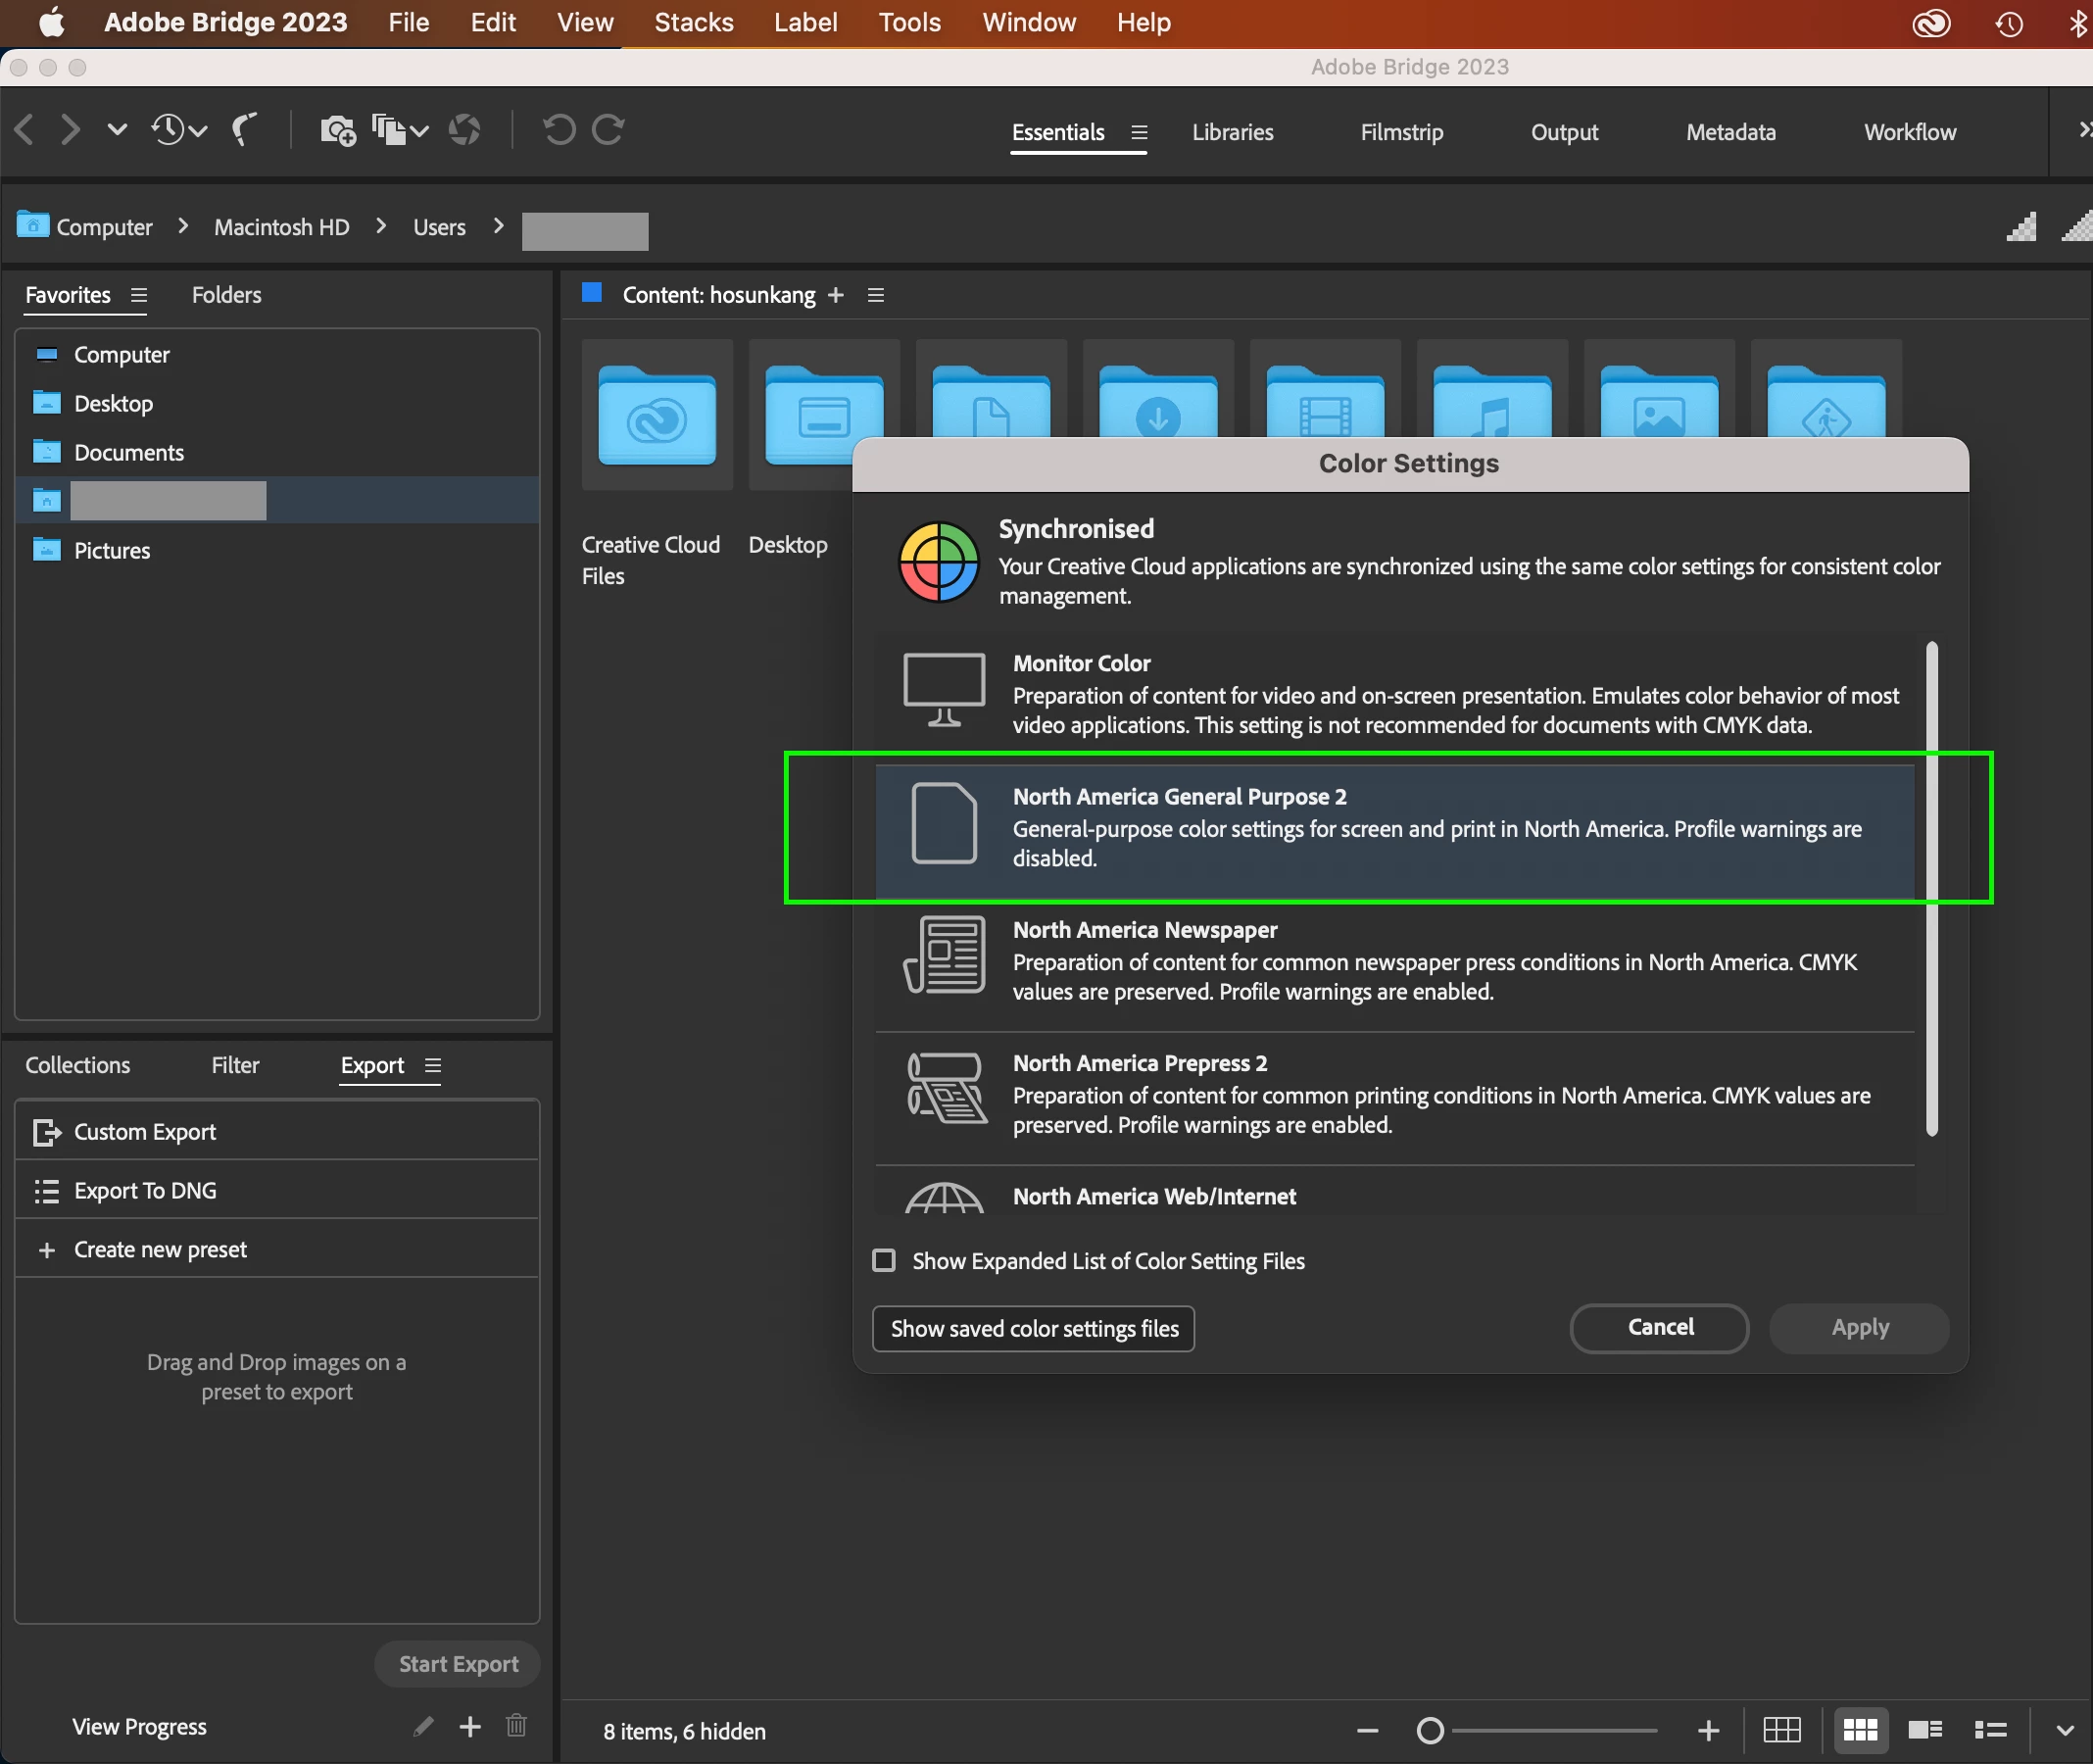The image size is (2093, 1764).
Task: Enable Show Expanded List of Color Settings
Action: point(884,1260)
